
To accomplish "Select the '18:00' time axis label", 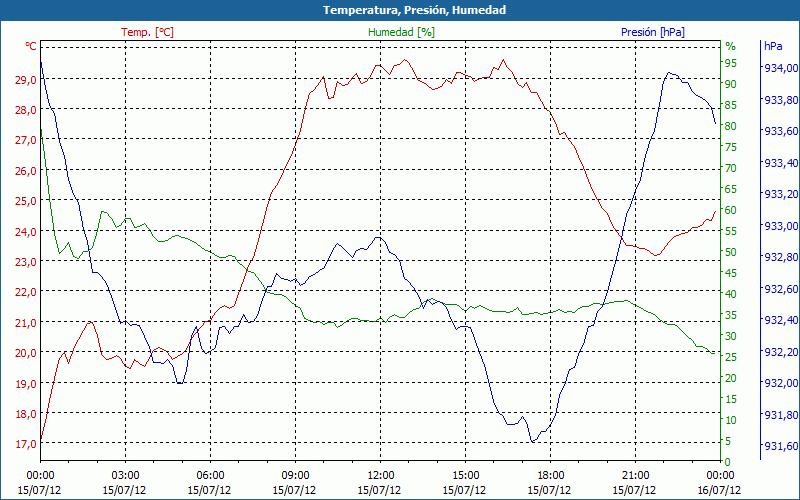I will (550, 476).
